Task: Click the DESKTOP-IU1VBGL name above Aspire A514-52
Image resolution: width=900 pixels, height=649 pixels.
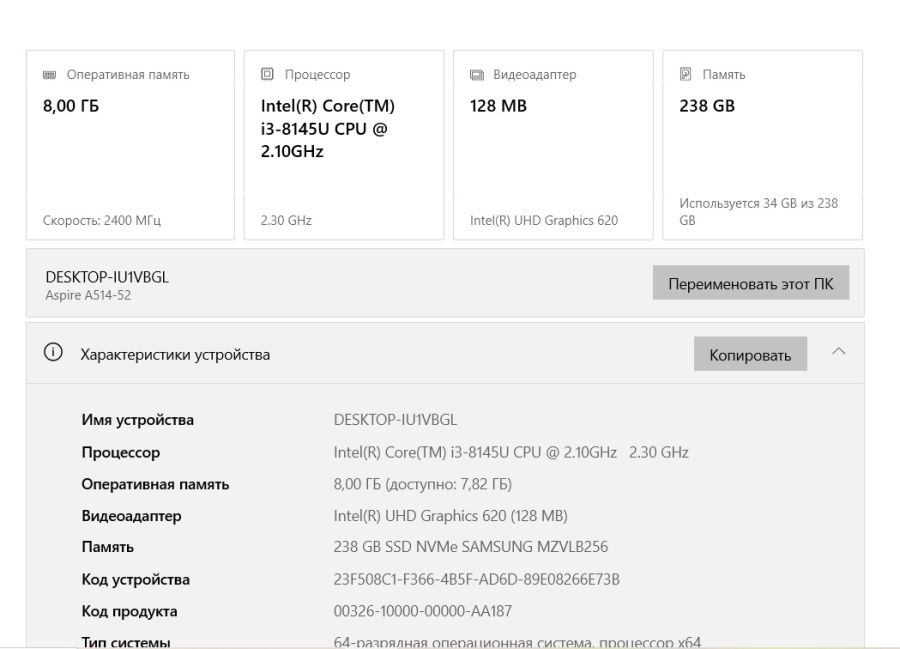Action: pos(107,277)
